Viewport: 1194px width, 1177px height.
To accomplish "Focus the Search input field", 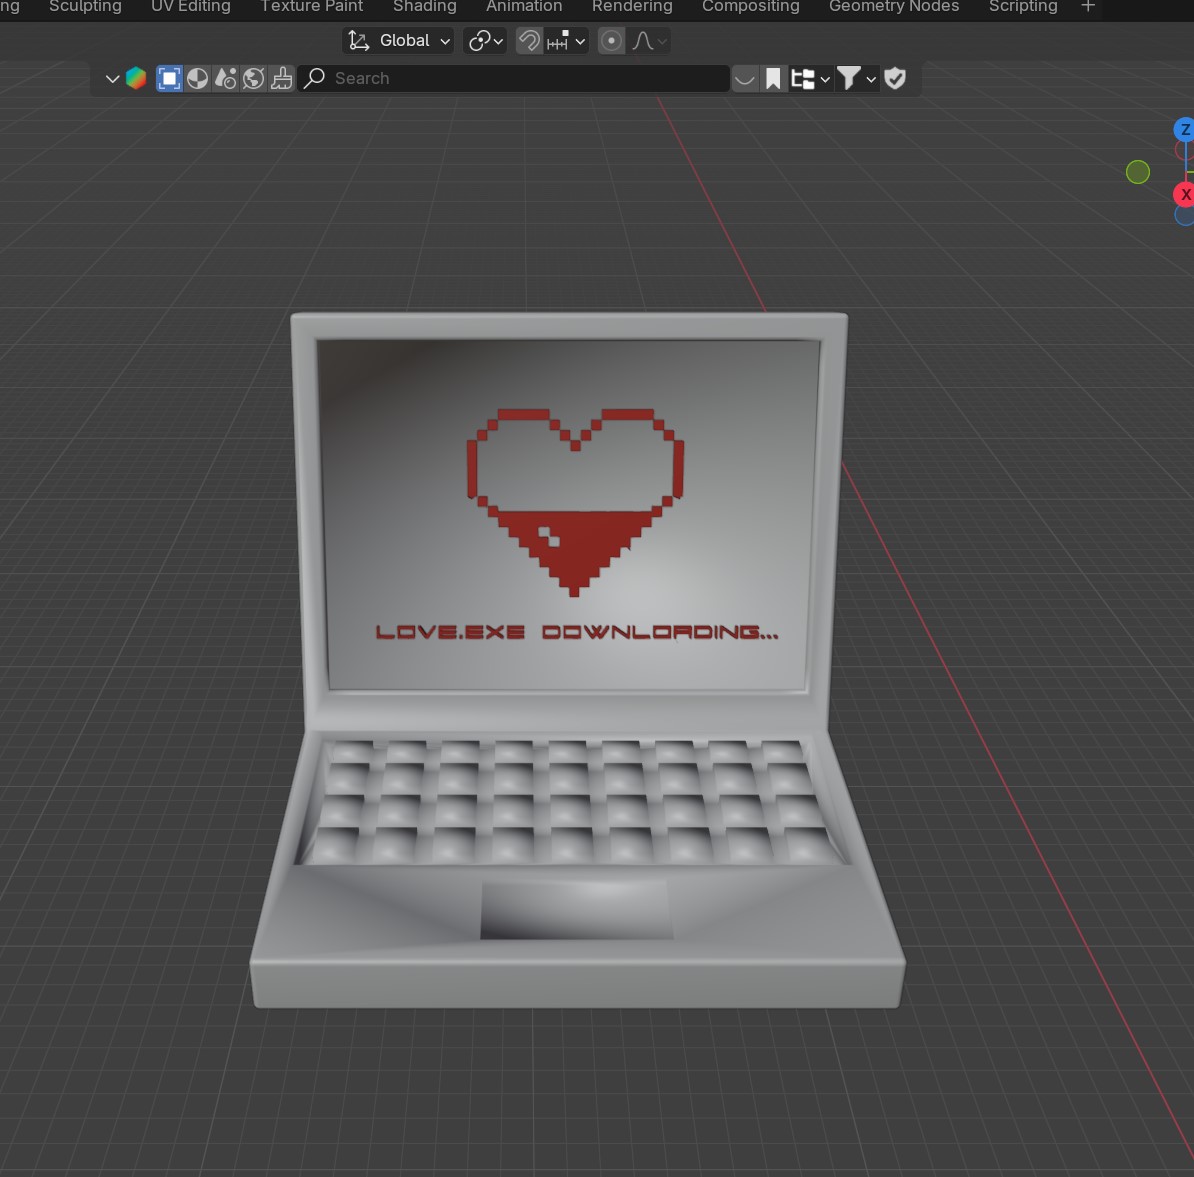I will coord(514,78).
